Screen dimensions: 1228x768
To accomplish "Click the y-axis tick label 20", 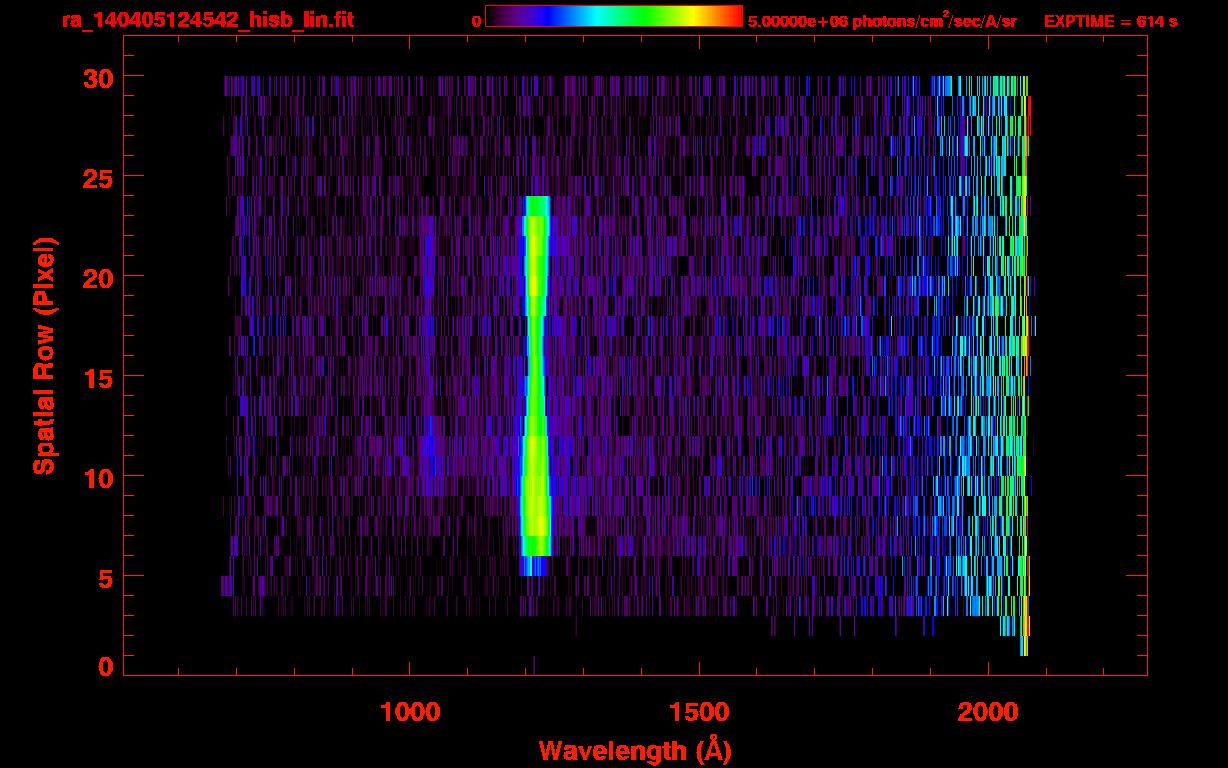I will pyautogui.click(x=96, y=276).
